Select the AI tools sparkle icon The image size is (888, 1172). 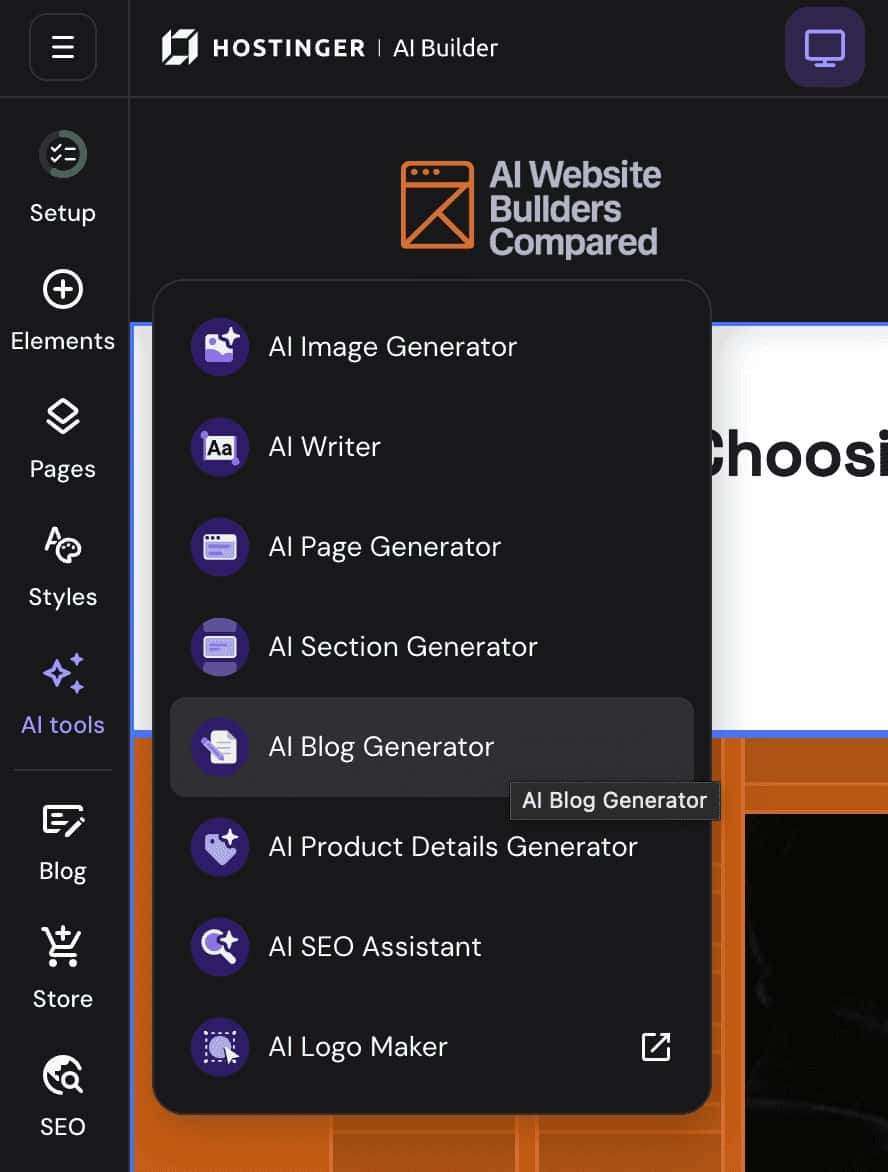(64, 673)
